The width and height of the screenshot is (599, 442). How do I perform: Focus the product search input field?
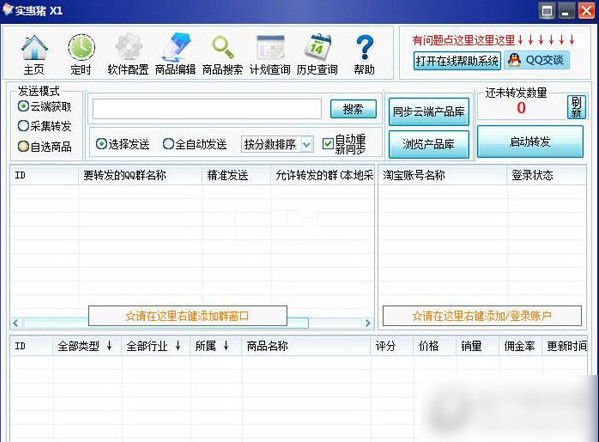(207, 109)
